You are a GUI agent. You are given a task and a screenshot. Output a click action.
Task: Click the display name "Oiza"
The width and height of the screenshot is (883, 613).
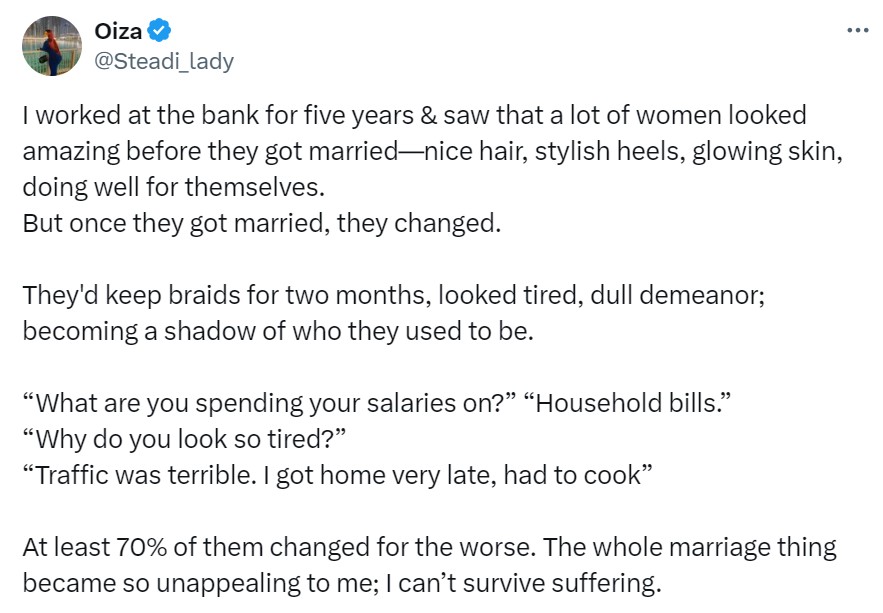(x=118, y=32)
